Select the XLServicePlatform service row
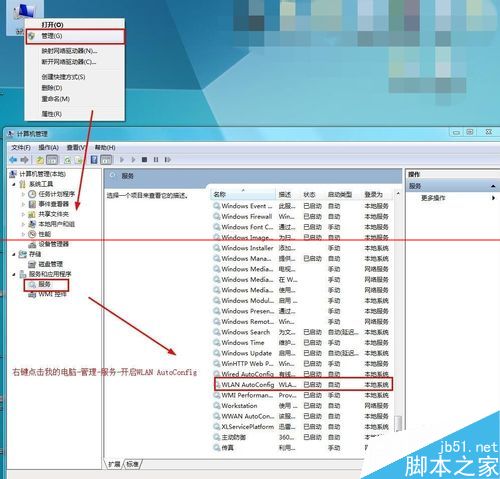The image size is (500, 479). click(x=303, y=427)
